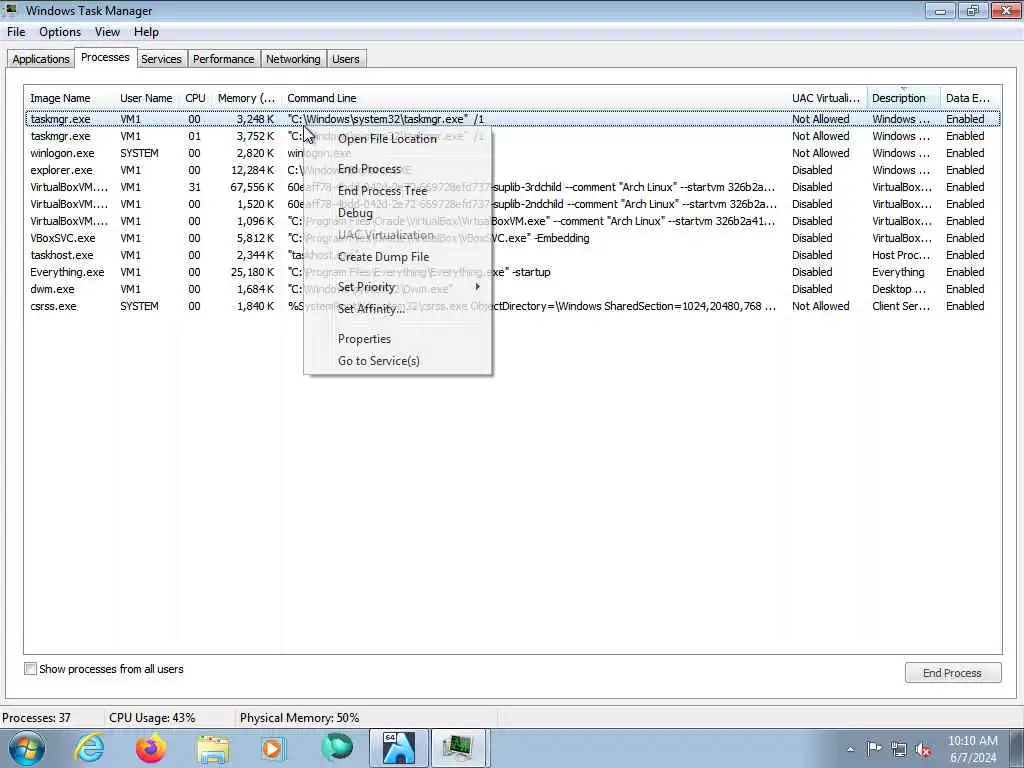Sort by the Data E... column header
The width and height of the screenshot is (1024, 768).
point(970,98)
